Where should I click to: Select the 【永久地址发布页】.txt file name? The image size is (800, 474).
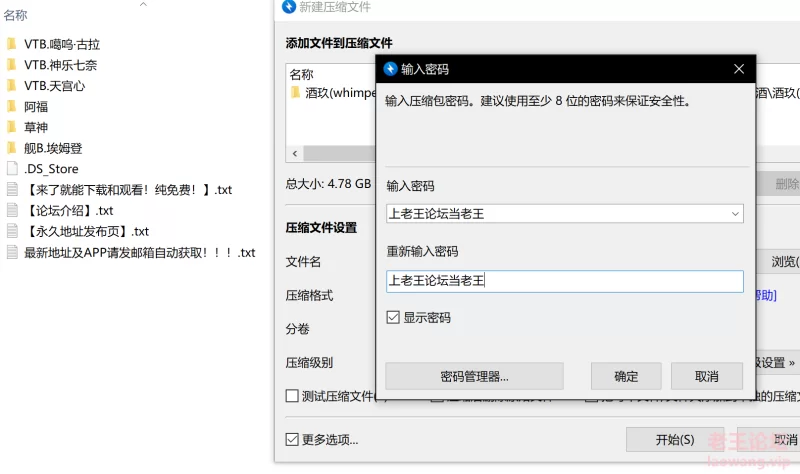[86, 231]
